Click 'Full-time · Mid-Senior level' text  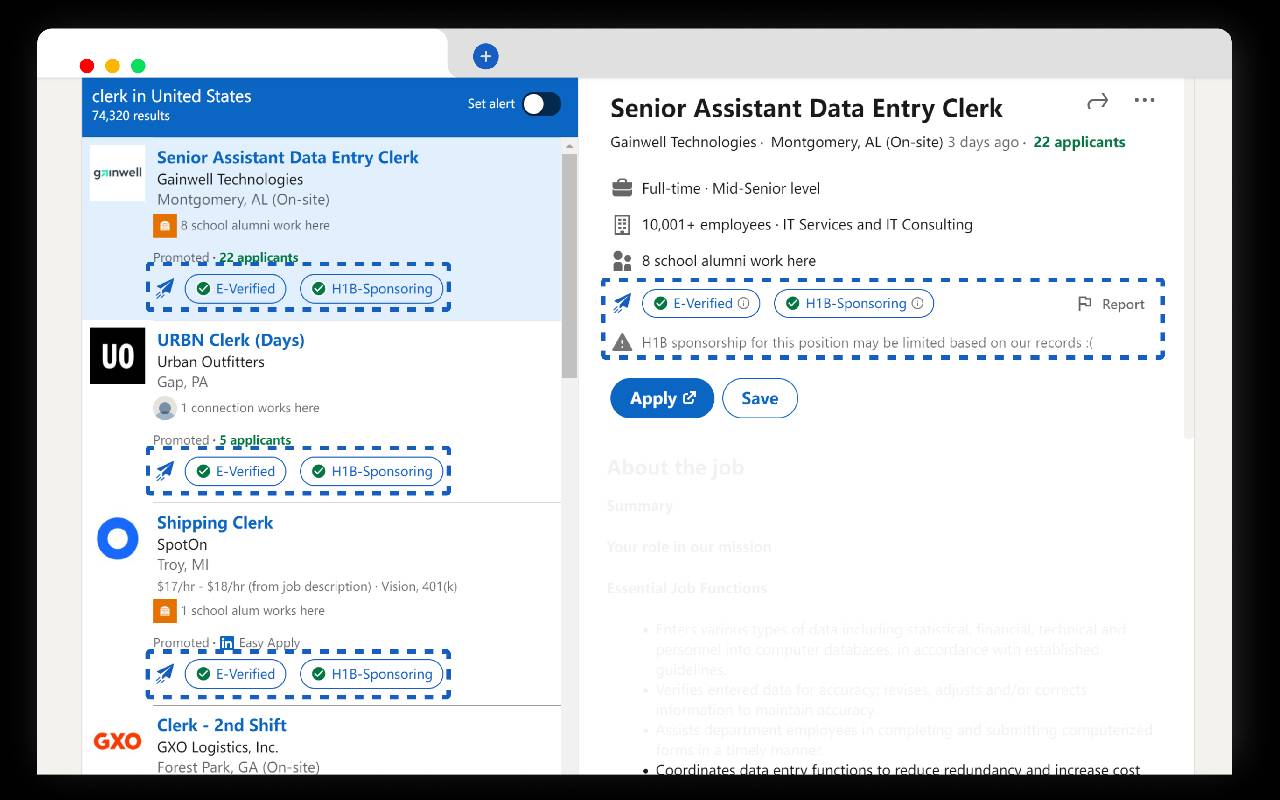[731, 188]
